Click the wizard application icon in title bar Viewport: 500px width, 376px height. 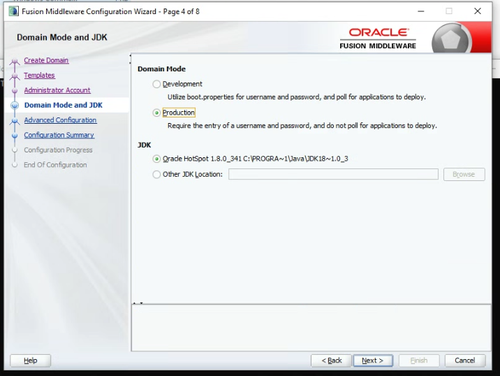(x=14, y=11)
